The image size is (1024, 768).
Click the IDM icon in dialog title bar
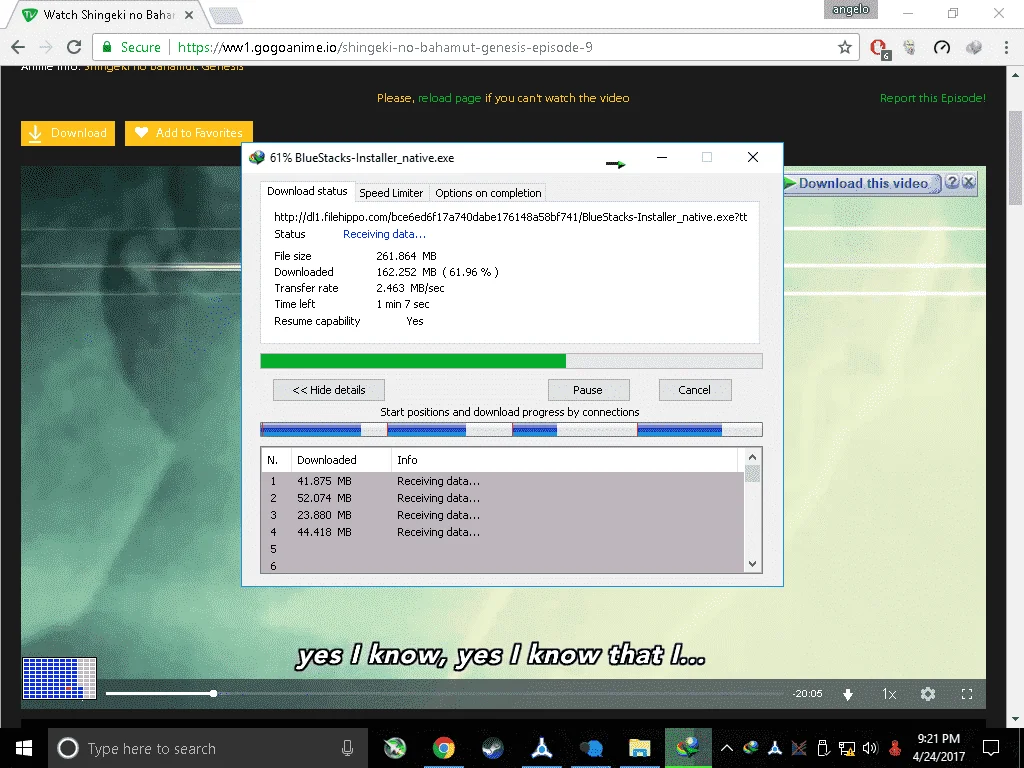257,157
